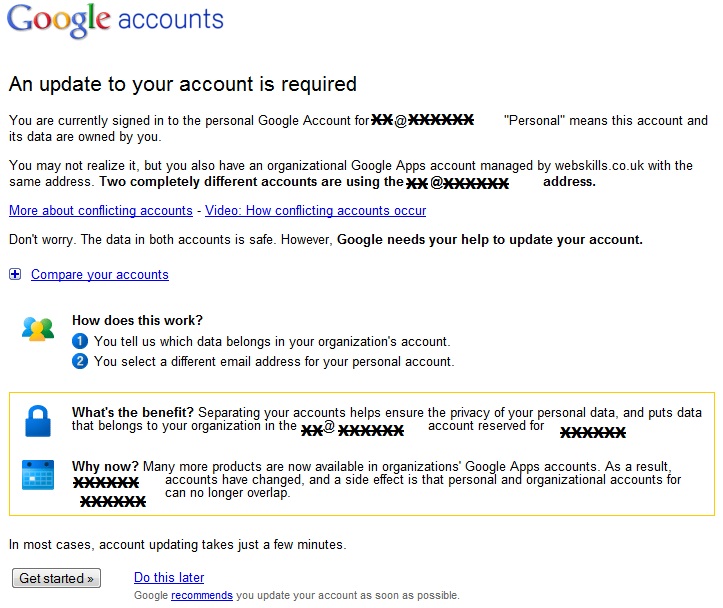The width and height of the screenshot is (723, 608).
Task: Click the people group icon
Action: tap(38, 329)
